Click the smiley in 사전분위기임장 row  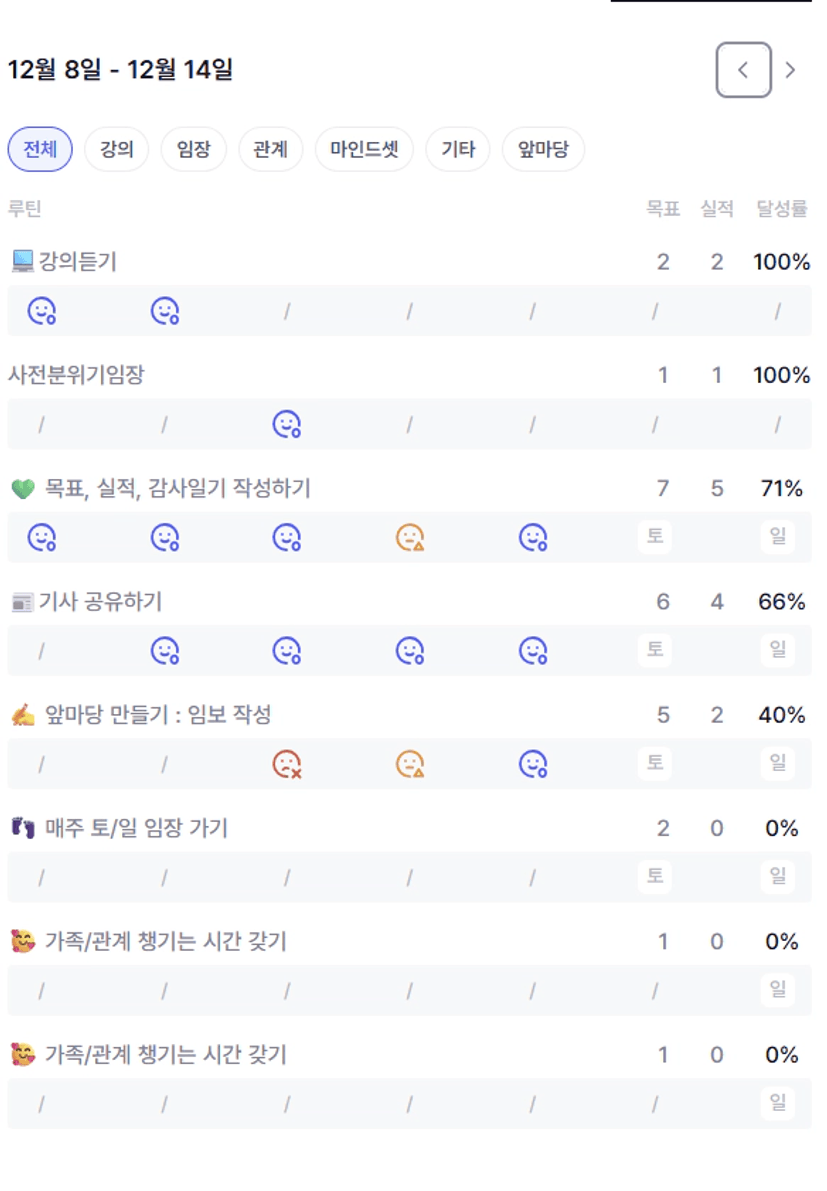pyautogui.click(x=287, y=425)
